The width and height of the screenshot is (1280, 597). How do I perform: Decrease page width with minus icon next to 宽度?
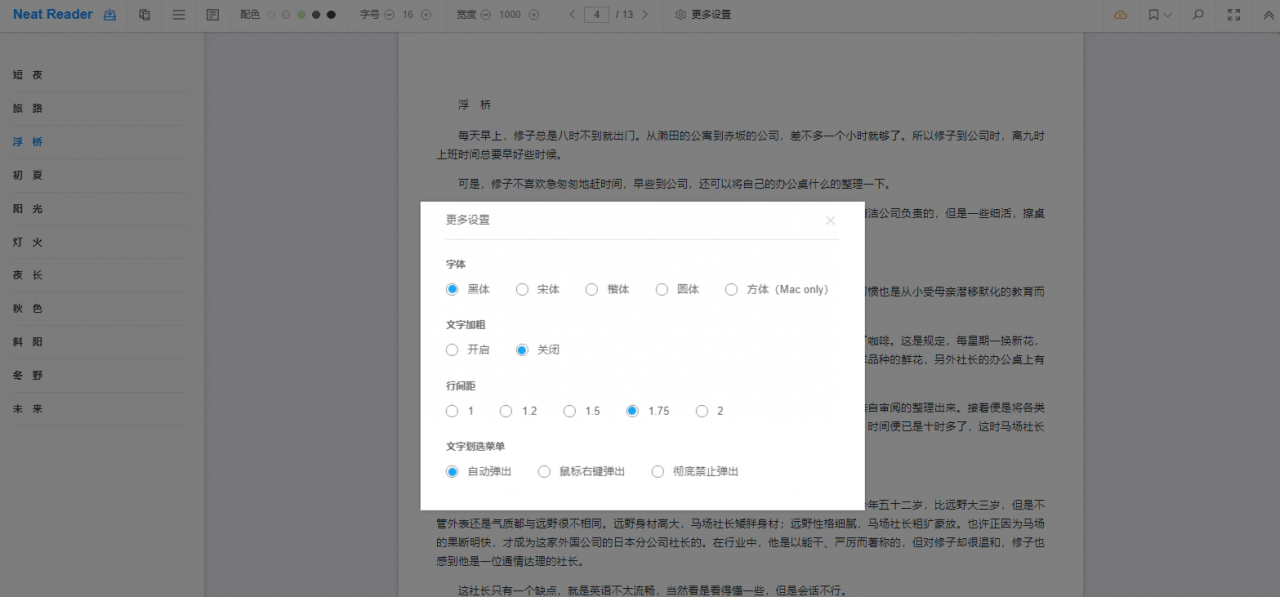(486, 15)
